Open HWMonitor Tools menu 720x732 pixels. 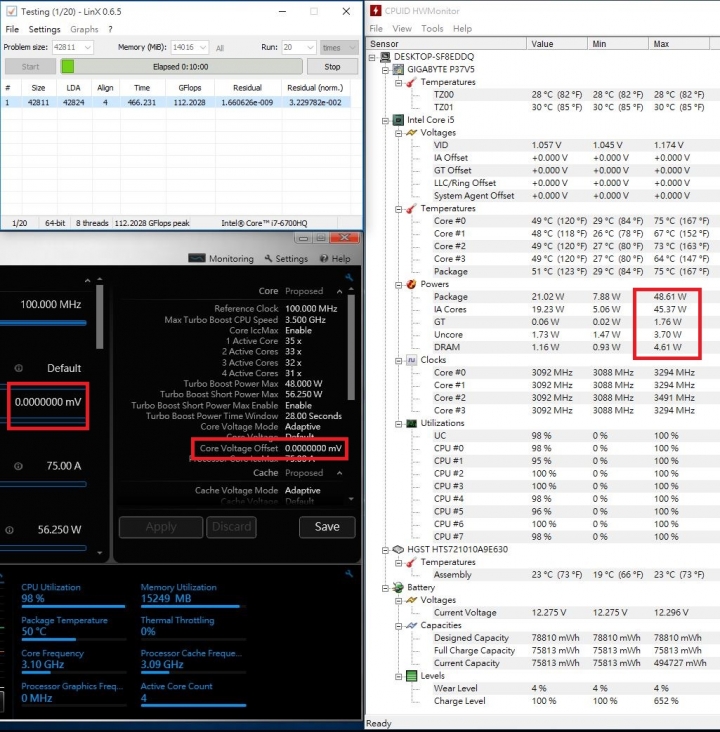[432, 28]
